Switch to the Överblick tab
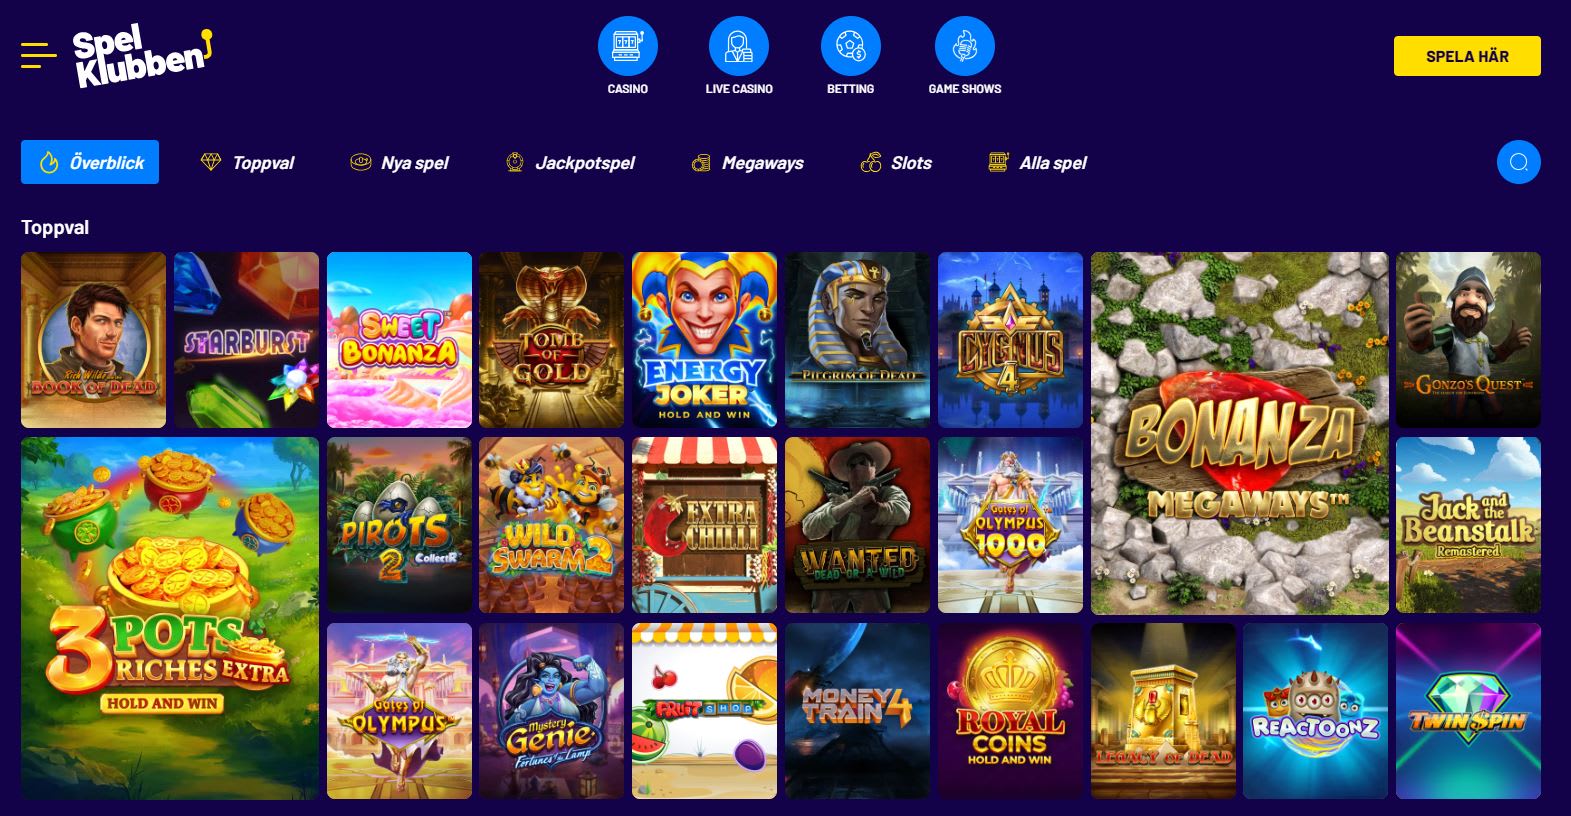1571x816 pixels. pyautogui.click(x=90, y=162)
